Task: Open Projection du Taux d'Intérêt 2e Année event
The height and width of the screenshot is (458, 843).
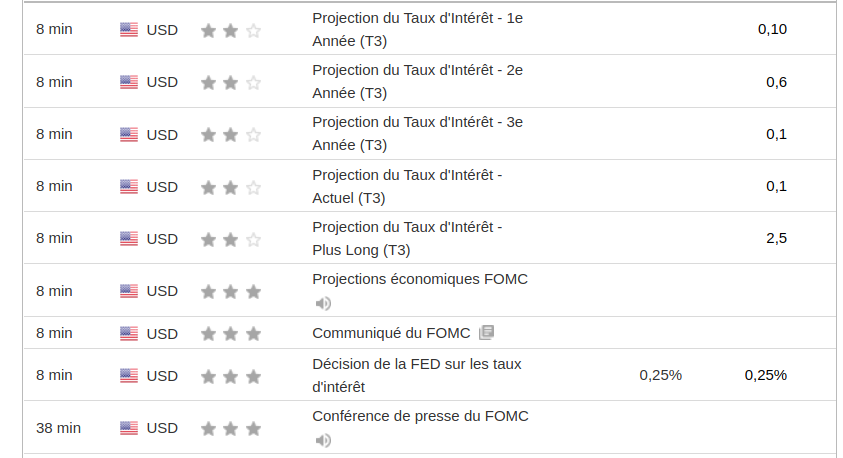Action: coord(417,81)
